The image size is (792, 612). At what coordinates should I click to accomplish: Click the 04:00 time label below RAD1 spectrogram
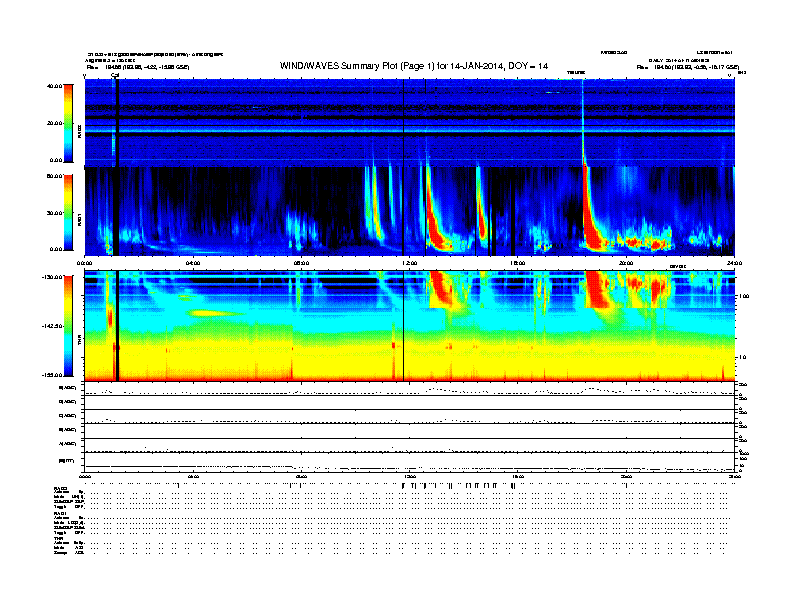(x=193, y=263)
